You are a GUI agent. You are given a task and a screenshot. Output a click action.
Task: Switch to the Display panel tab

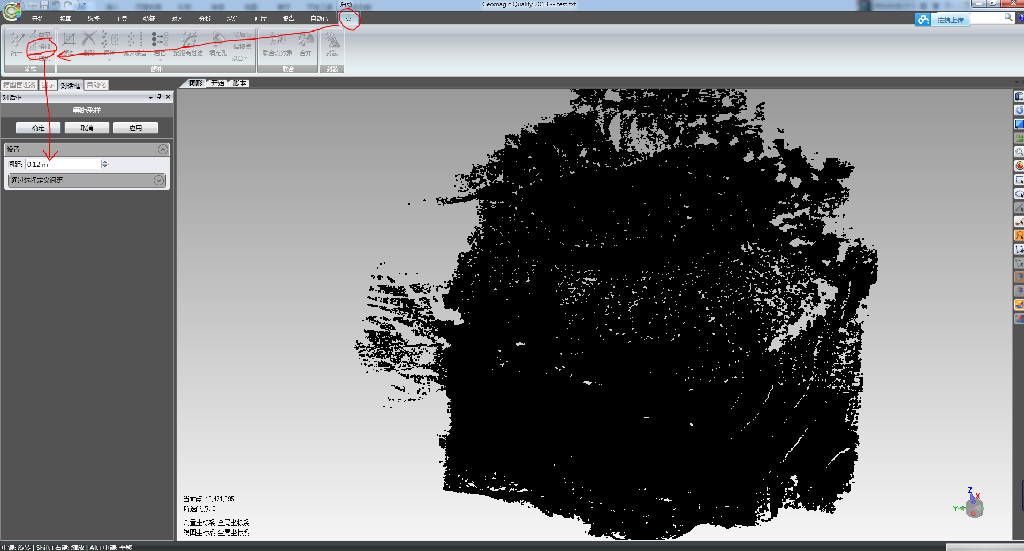48,85
